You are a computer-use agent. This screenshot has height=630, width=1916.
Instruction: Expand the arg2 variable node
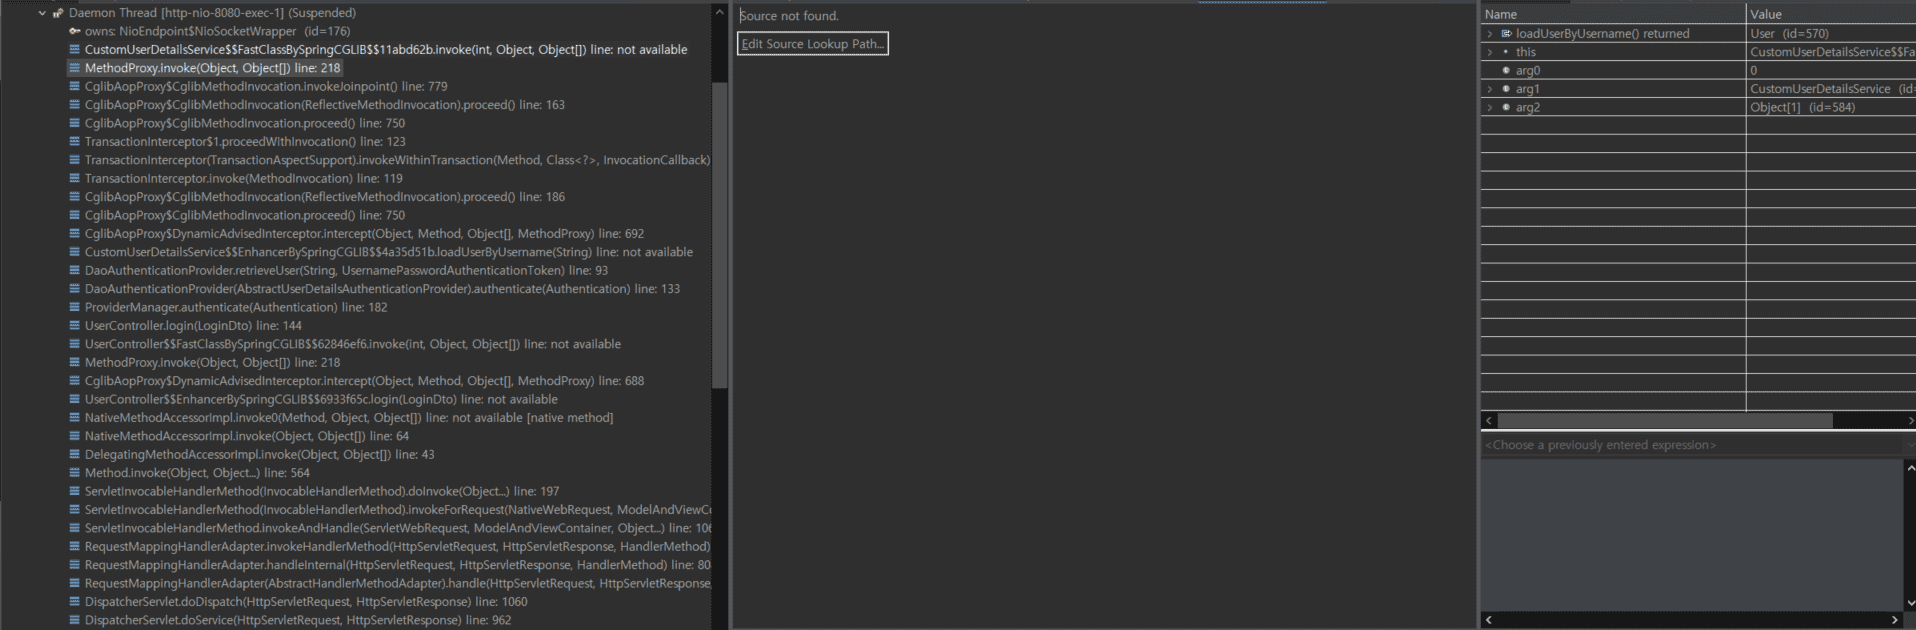click(x=1490, y=107)
